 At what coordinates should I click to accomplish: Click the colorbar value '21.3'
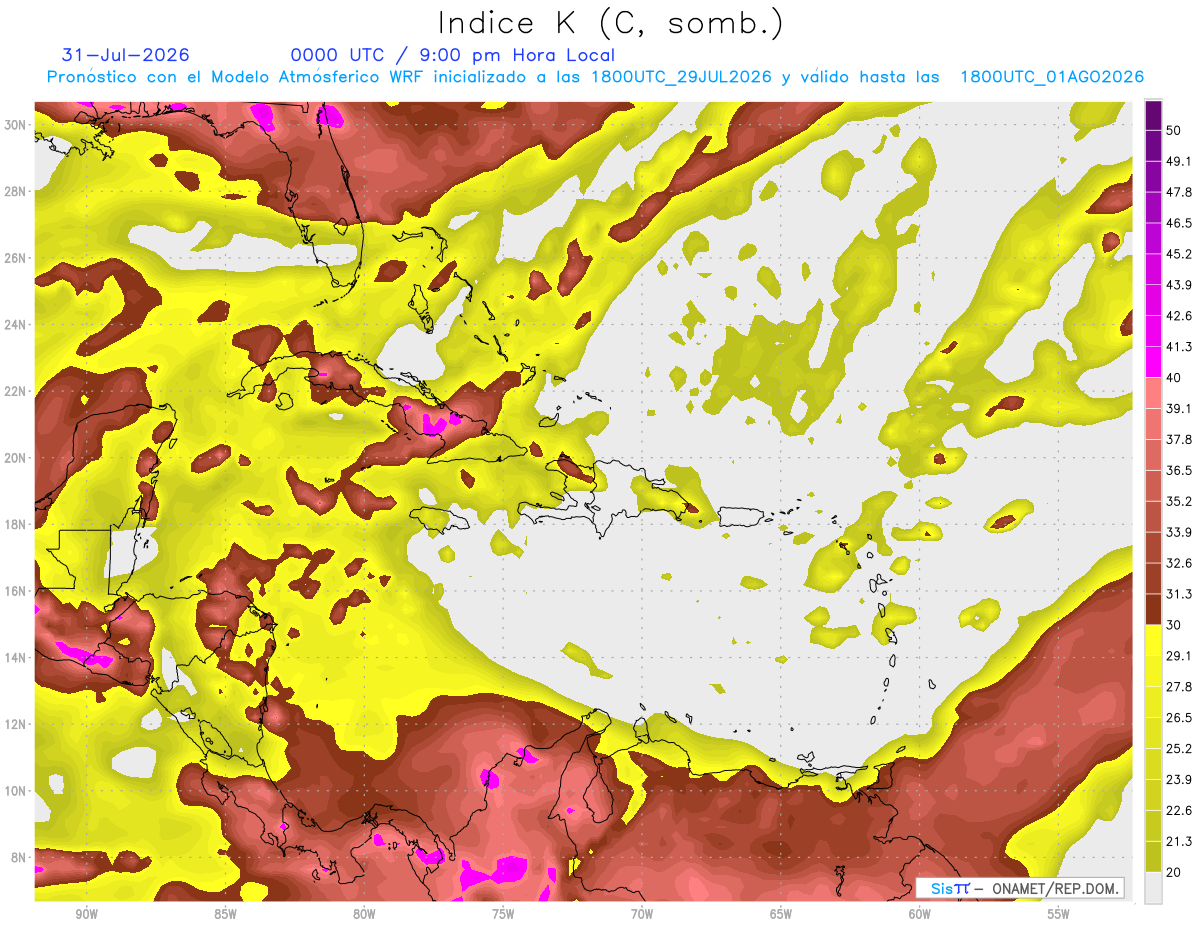click(1180, 841)
